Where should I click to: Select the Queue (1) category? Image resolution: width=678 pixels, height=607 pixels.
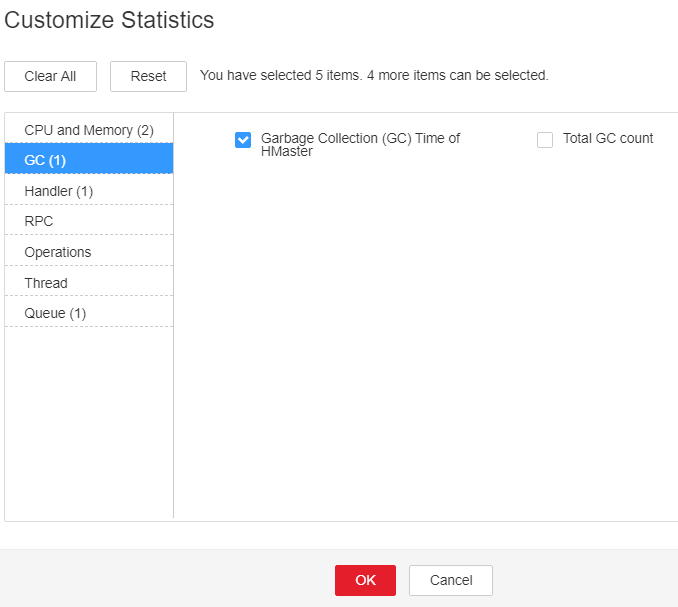(x=89, y=313)
